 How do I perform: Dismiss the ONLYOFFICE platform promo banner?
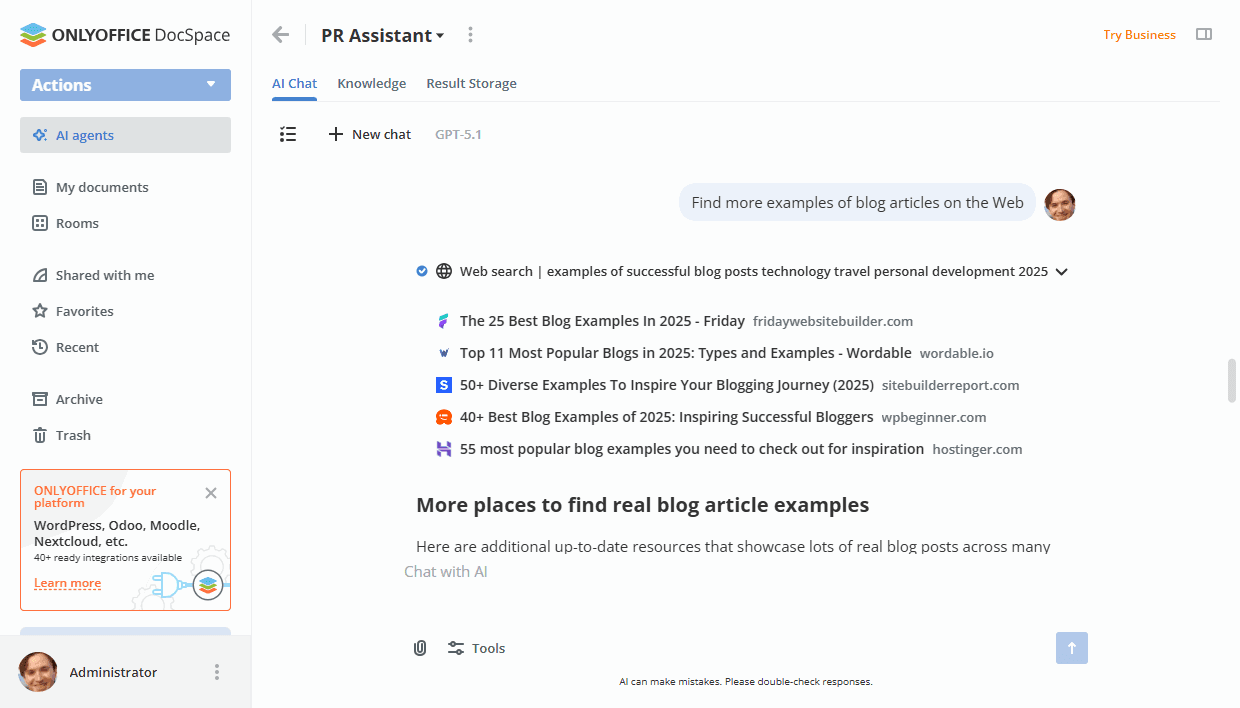(x=211, y=493)
